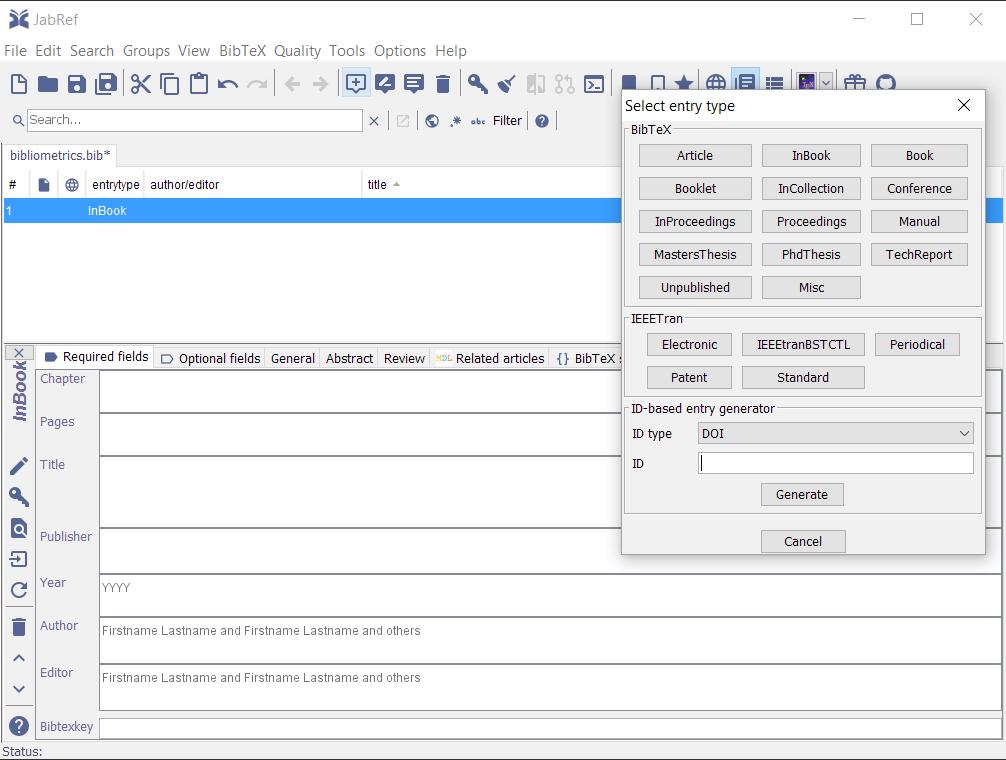Switch to the Abstract tab
This screenshot has height=760, width=1006.
[349, 359]
